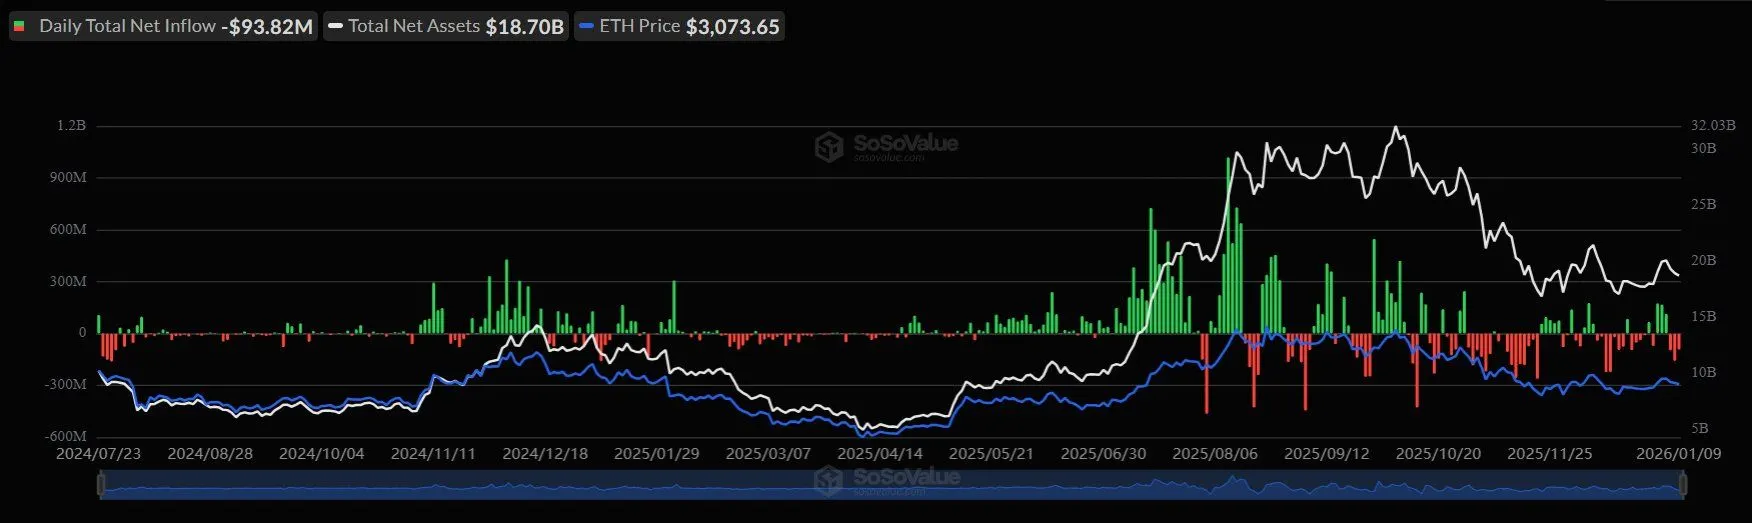Click the $18.70B Total Net Assets value
1752x523 pixels.
524,27
